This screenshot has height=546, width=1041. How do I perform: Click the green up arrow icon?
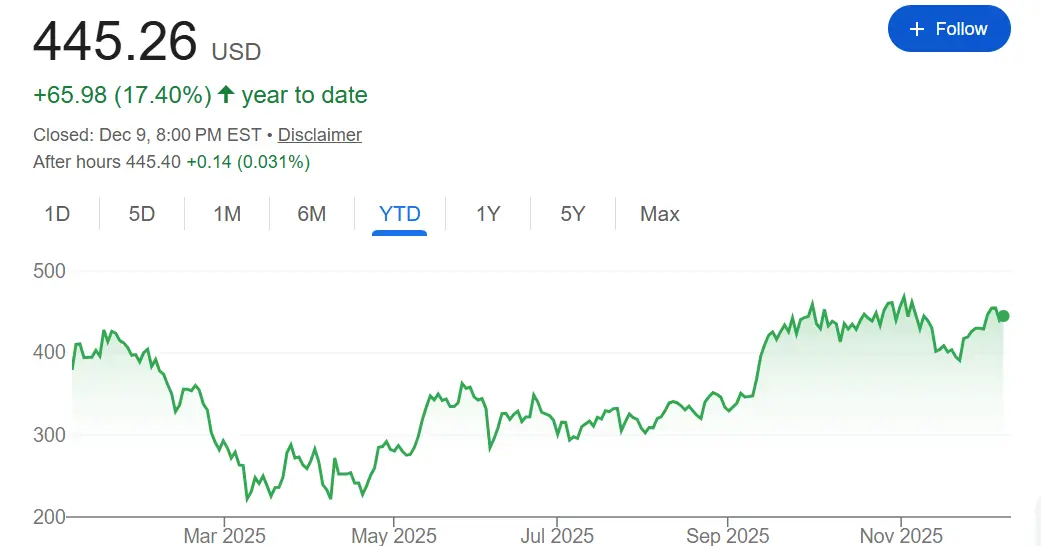(x=226, y=95)
